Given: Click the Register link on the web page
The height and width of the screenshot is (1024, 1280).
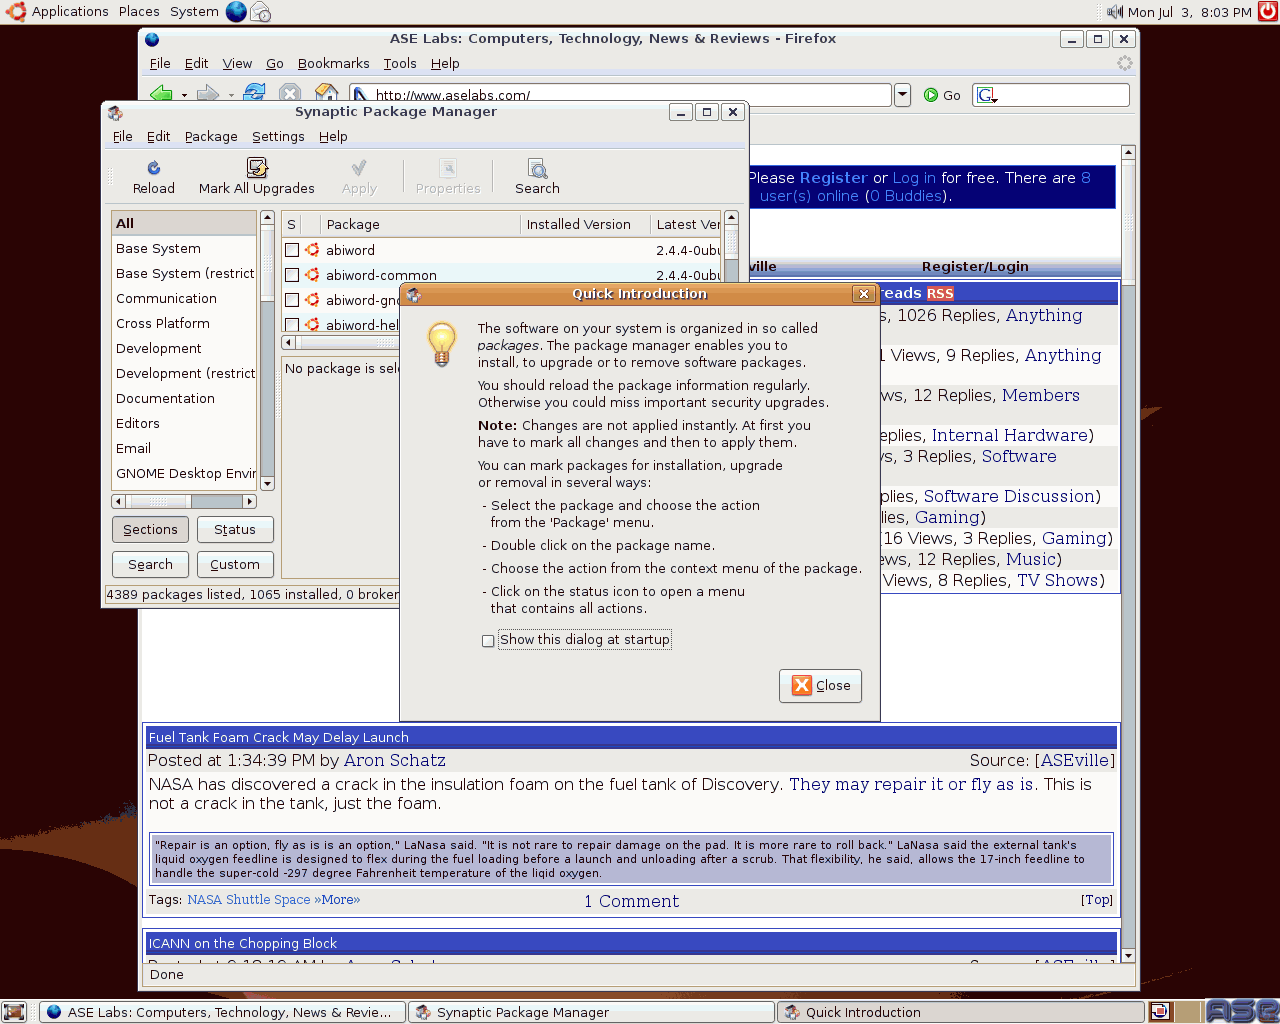Looking at the screenshot, I should pos(833,178).
